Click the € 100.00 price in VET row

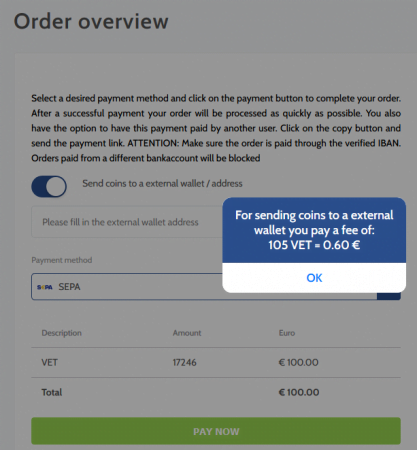299,362
